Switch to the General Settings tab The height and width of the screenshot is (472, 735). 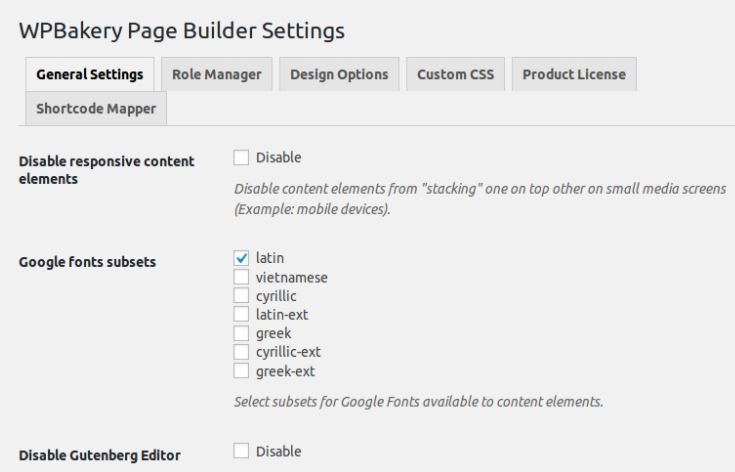(x=90, y=75)
